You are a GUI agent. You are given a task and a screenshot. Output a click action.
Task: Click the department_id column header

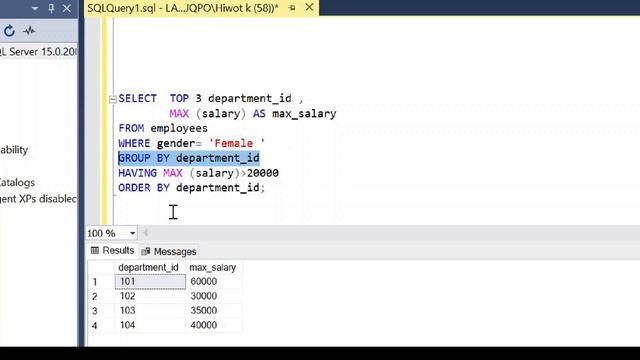point(149,267)
